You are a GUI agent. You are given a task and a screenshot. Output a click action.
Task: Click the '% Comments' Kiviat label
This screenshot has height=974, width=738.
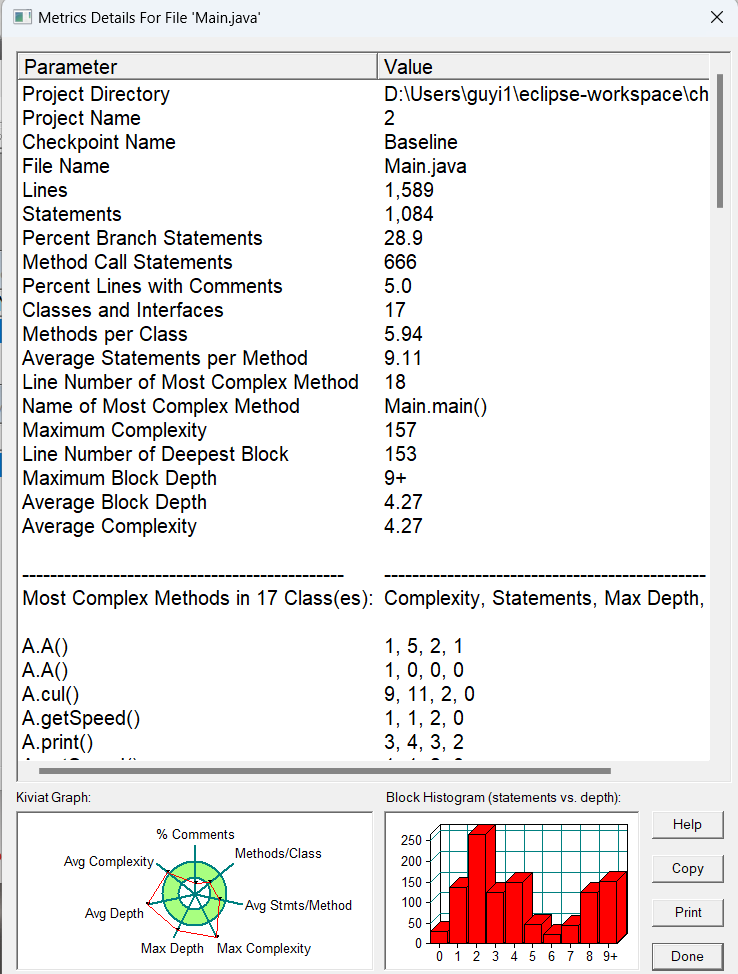196,834
